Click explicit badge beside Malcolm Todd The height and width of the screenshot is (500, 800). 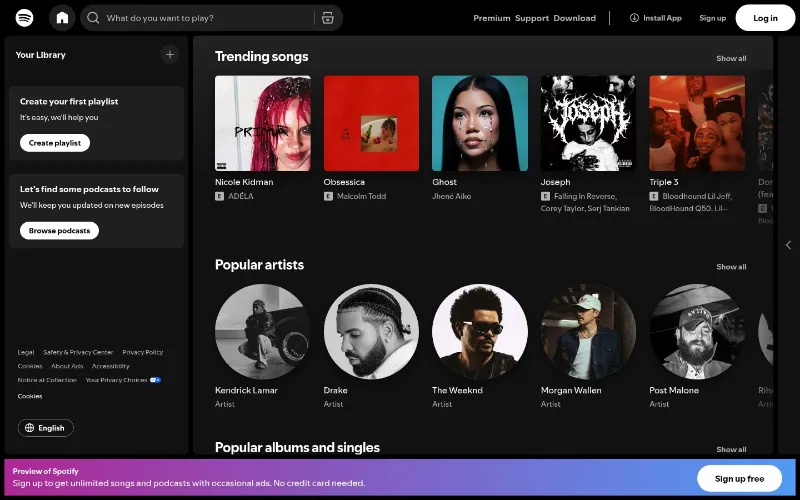tap(328, 196)
